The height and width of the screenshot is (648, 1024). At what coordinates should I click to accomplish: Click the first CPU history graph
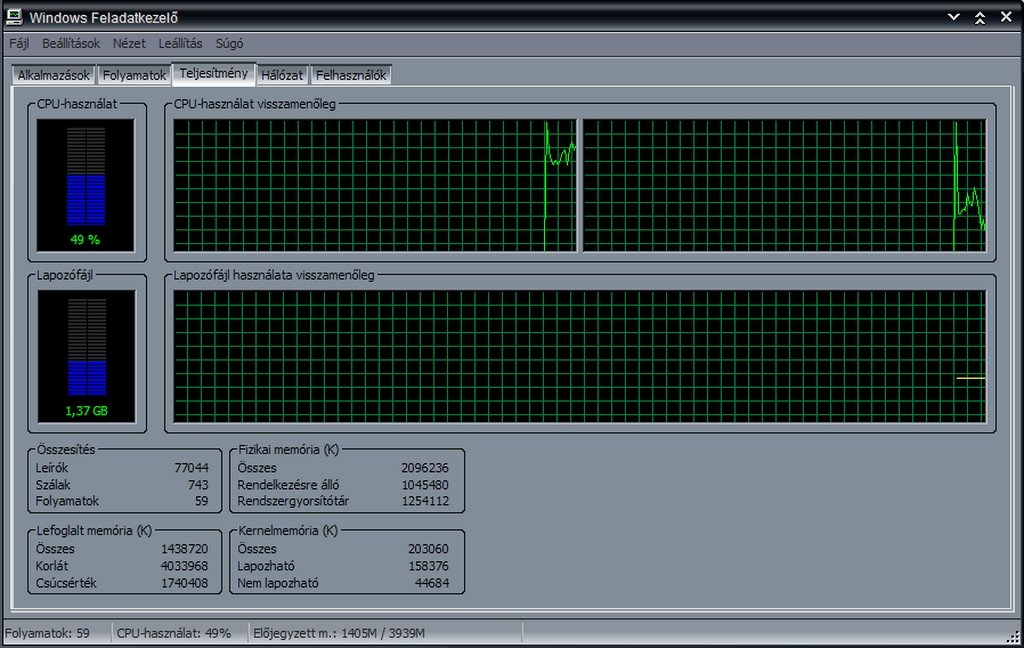pos(375,185)
